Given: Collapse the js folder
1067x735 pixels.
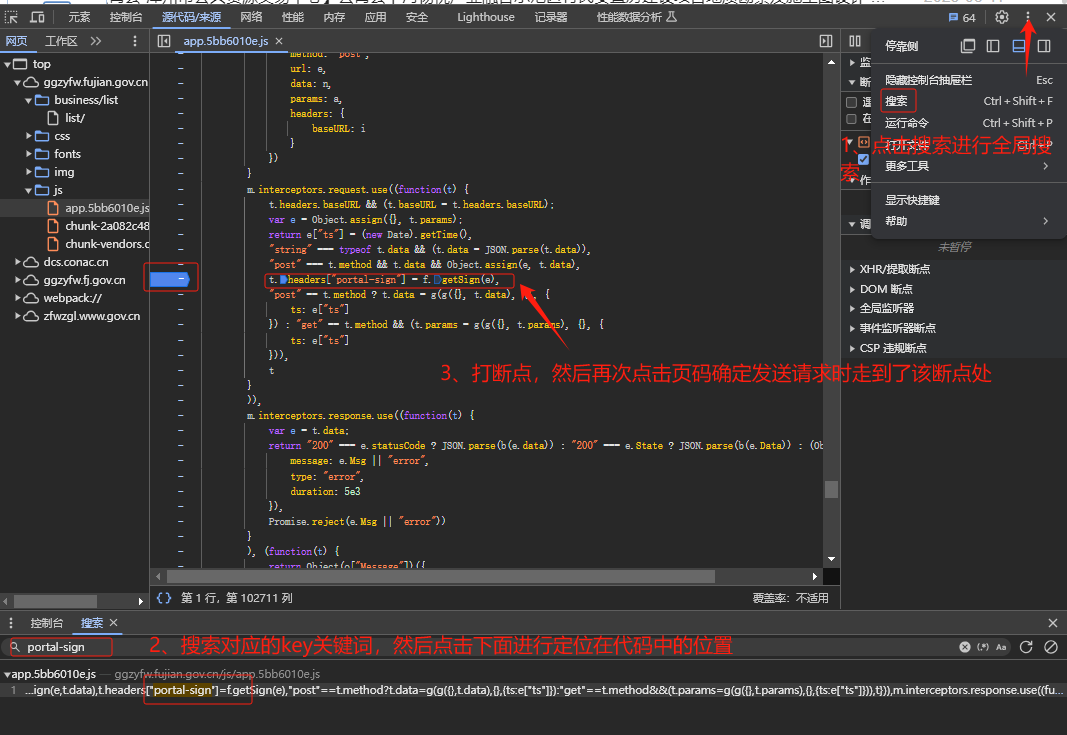Looking at the screenshot, I should coord(29,190).
